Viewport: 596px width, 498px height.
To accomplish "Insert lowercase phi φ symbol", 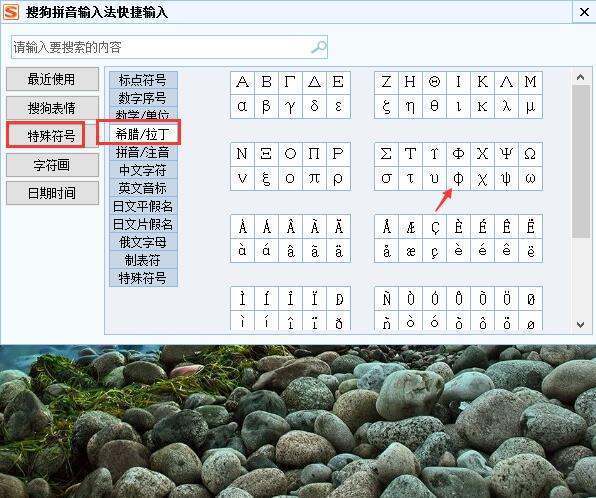I will (x=458, y=178).
